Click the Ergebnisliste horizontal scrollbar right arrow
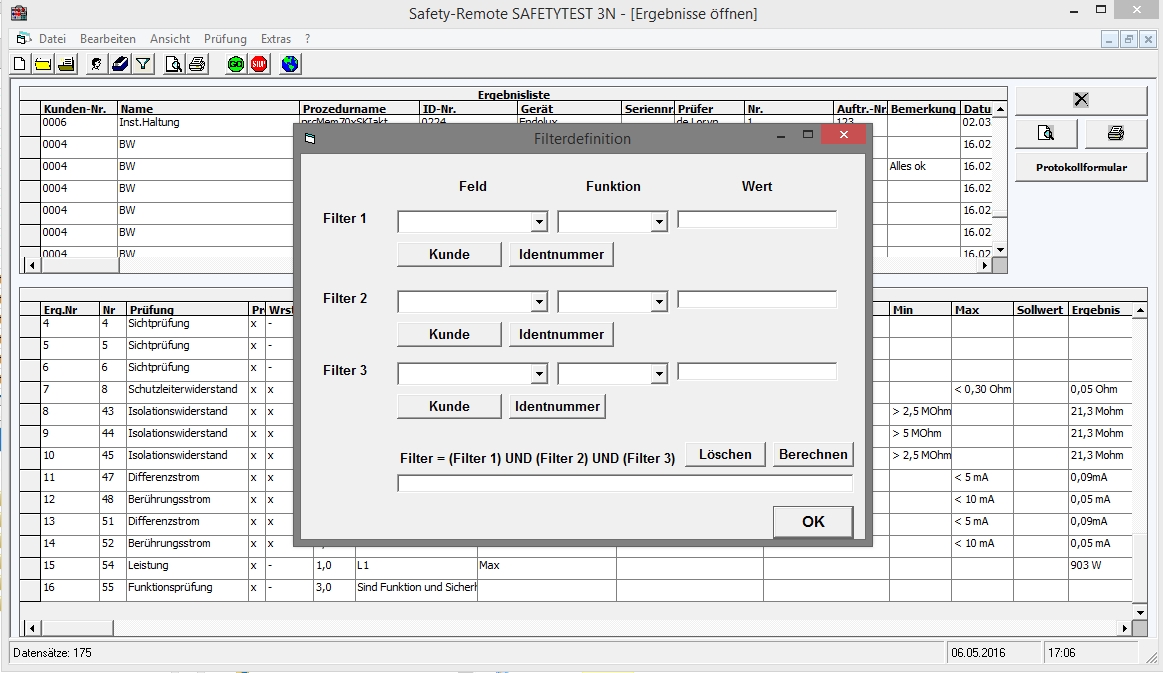This screenshot has height=673, width=1163. click(x=985, y=265)
